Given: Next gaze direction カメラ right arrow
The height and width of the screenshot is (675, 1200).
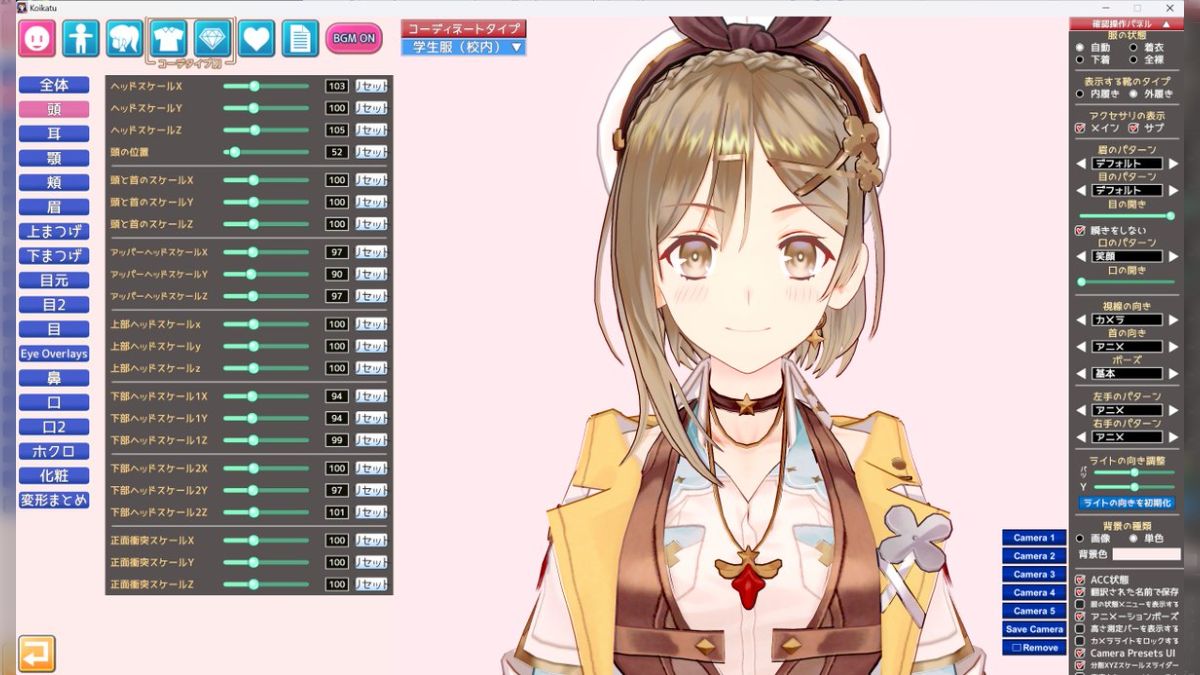Looking at the screenshot, I should (1172, 320).
